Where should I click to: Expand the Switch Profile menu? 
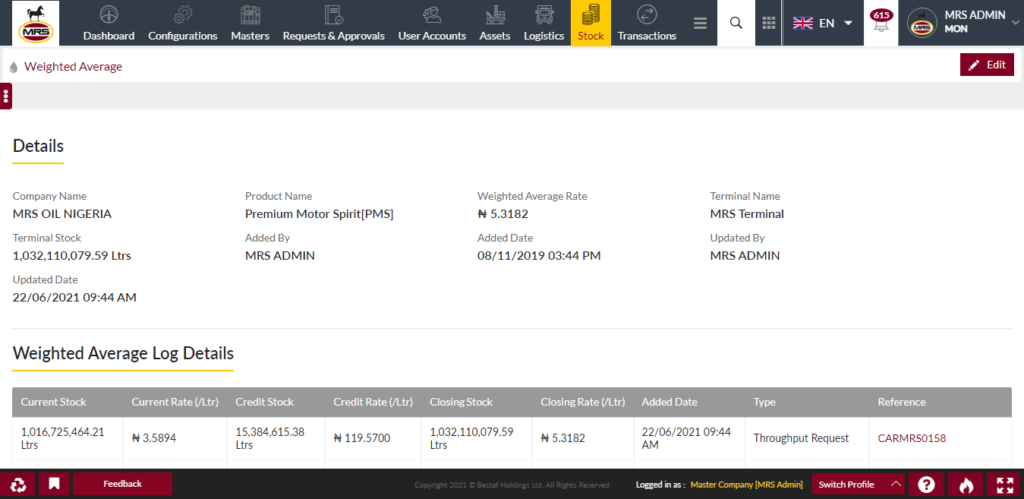[858, 484]
